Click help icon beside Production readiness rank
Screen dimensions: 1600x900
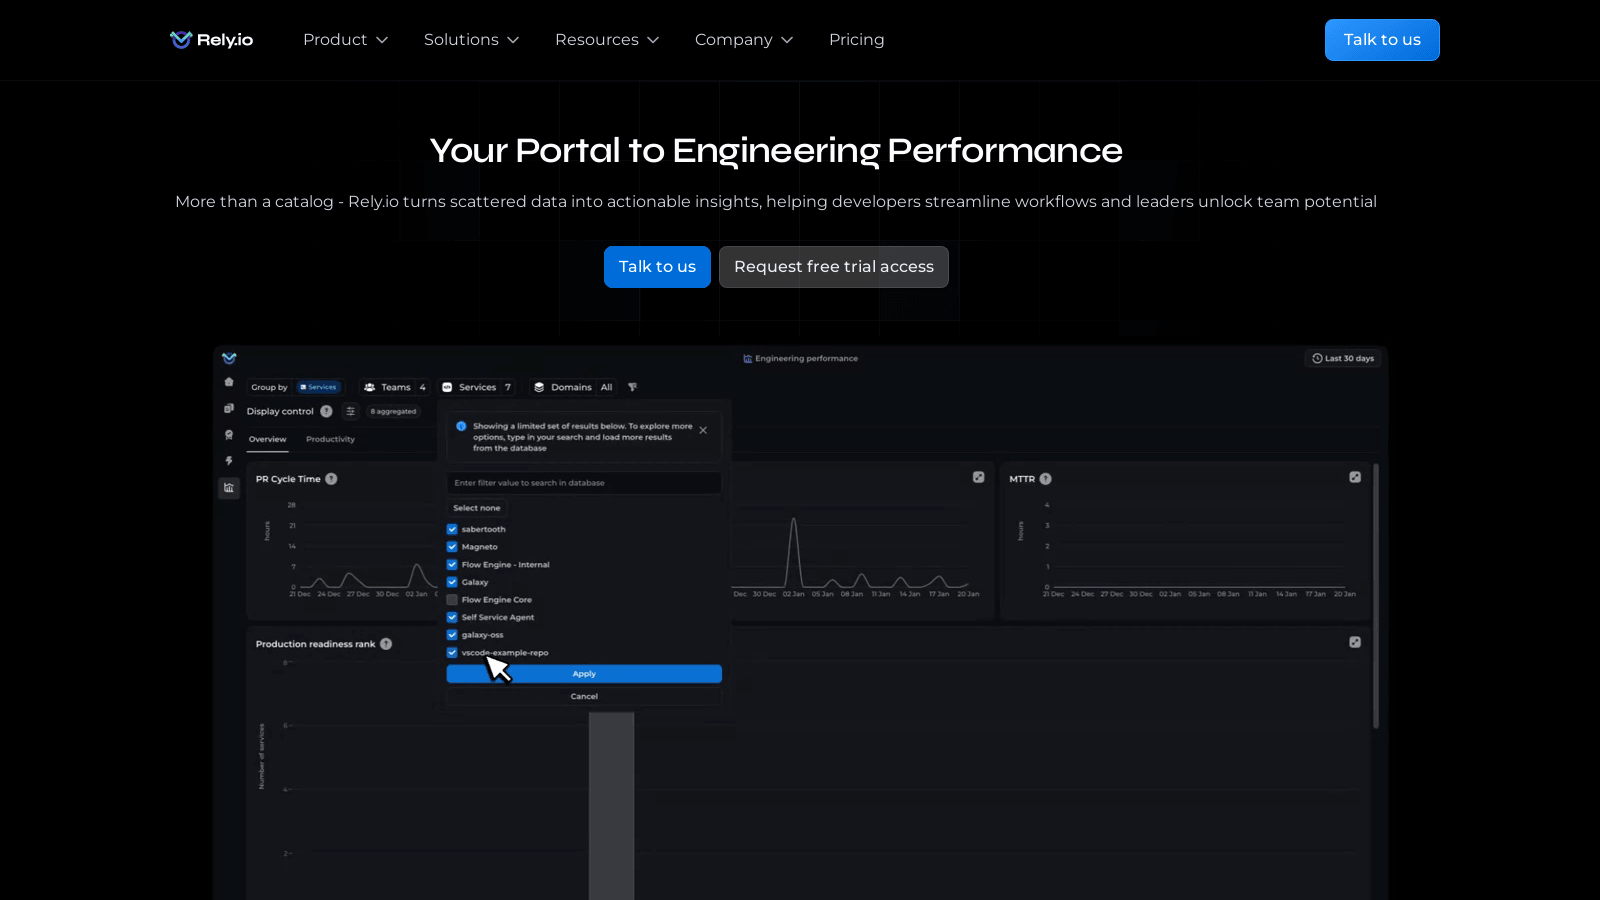point(386,644)
